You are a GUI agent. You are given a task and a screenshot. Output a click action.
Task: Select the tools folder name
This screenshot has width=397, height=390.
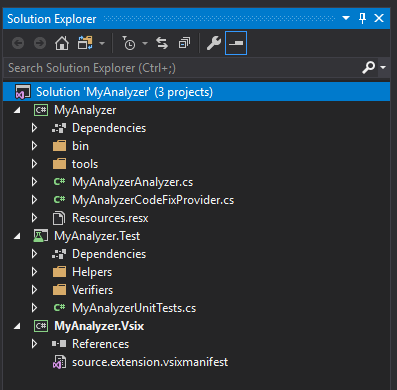click(85, 164)
